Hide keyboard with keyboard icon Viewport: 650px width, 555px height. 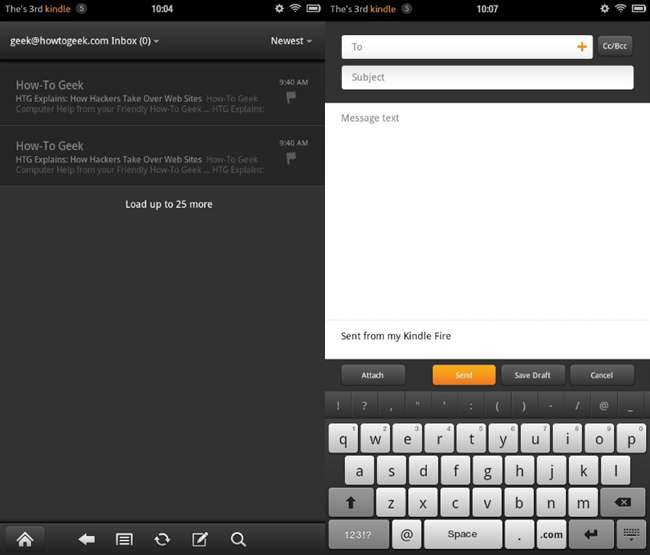pyautogui.click(x=631, y=534)
